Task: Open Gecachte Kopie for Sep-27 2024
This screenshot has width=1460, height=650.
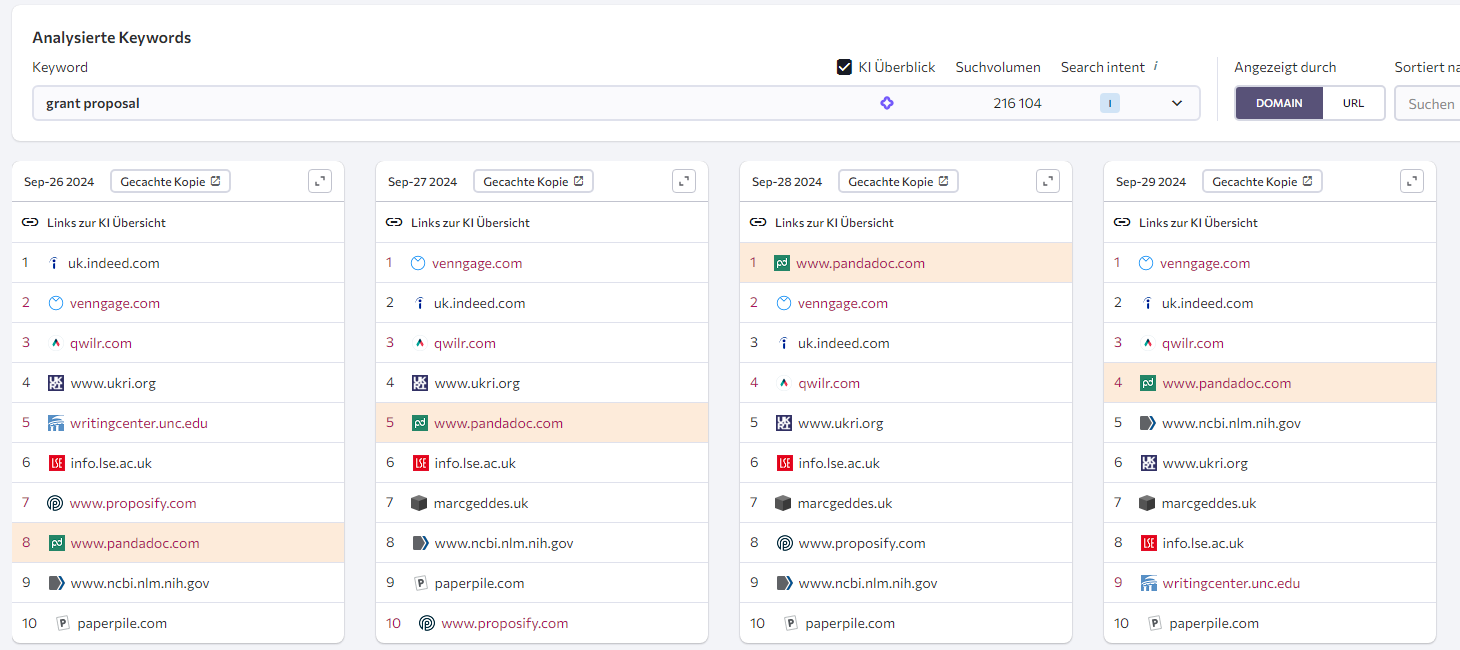Action: click(x=533, y=182)
